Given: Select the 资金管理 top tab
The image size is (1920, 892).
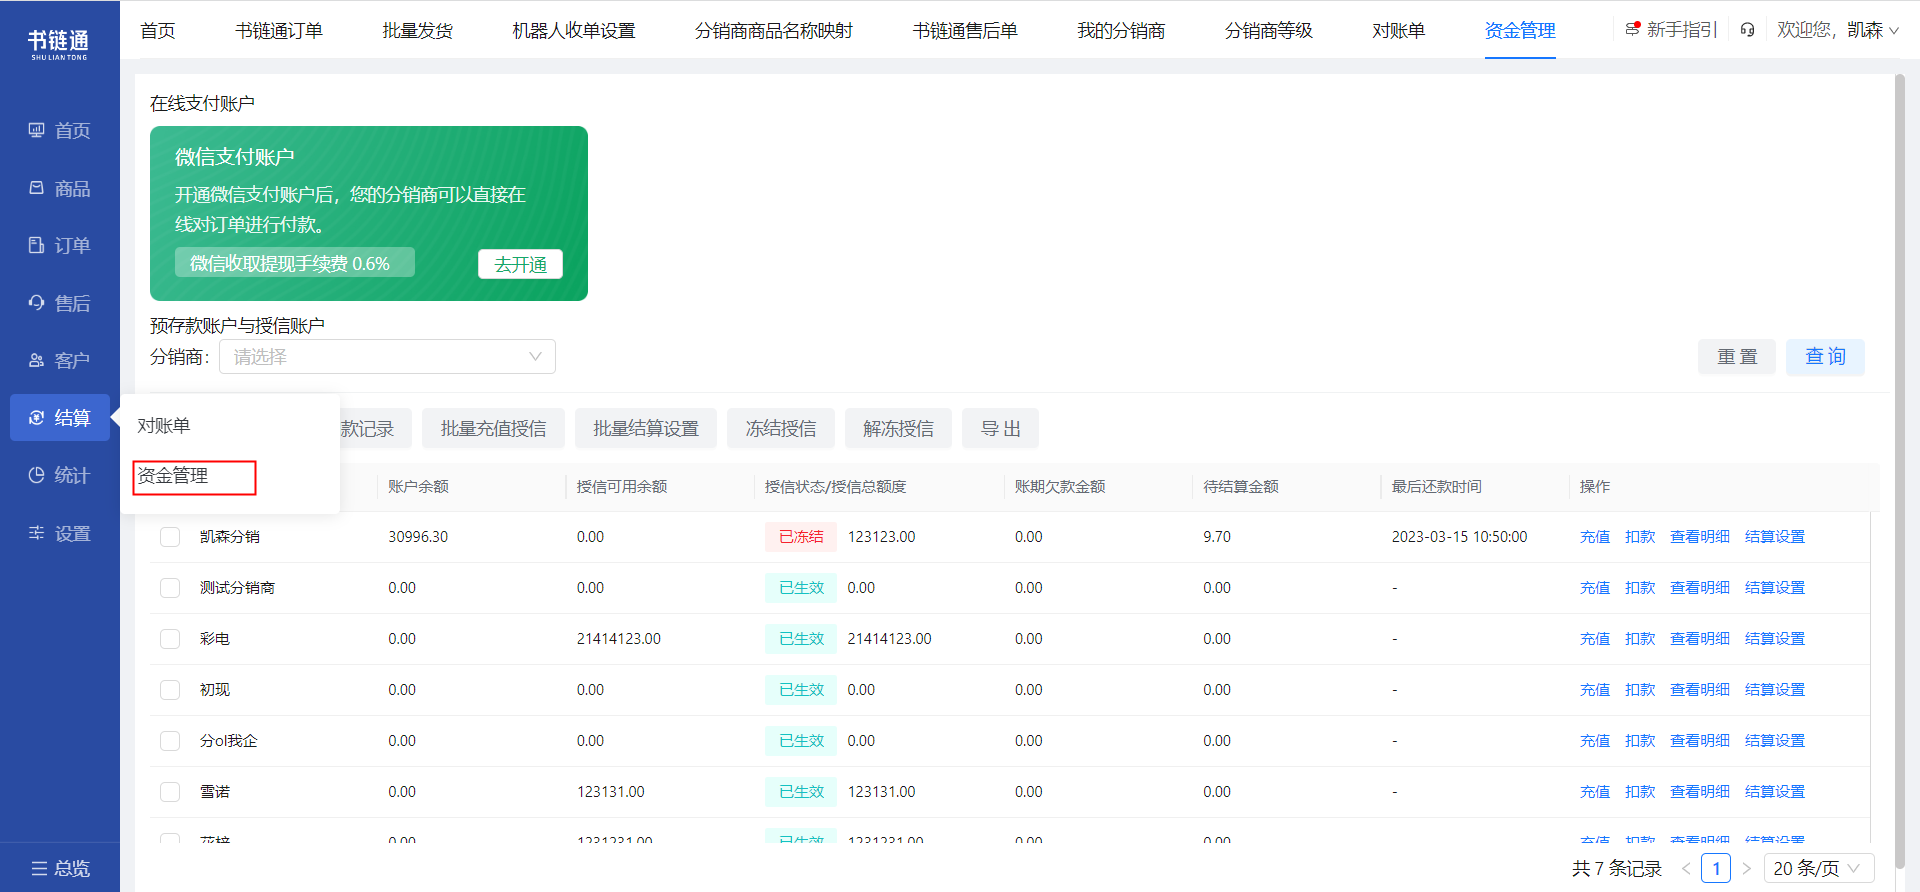Looking at the screenshot, I should pos(1520,31).
